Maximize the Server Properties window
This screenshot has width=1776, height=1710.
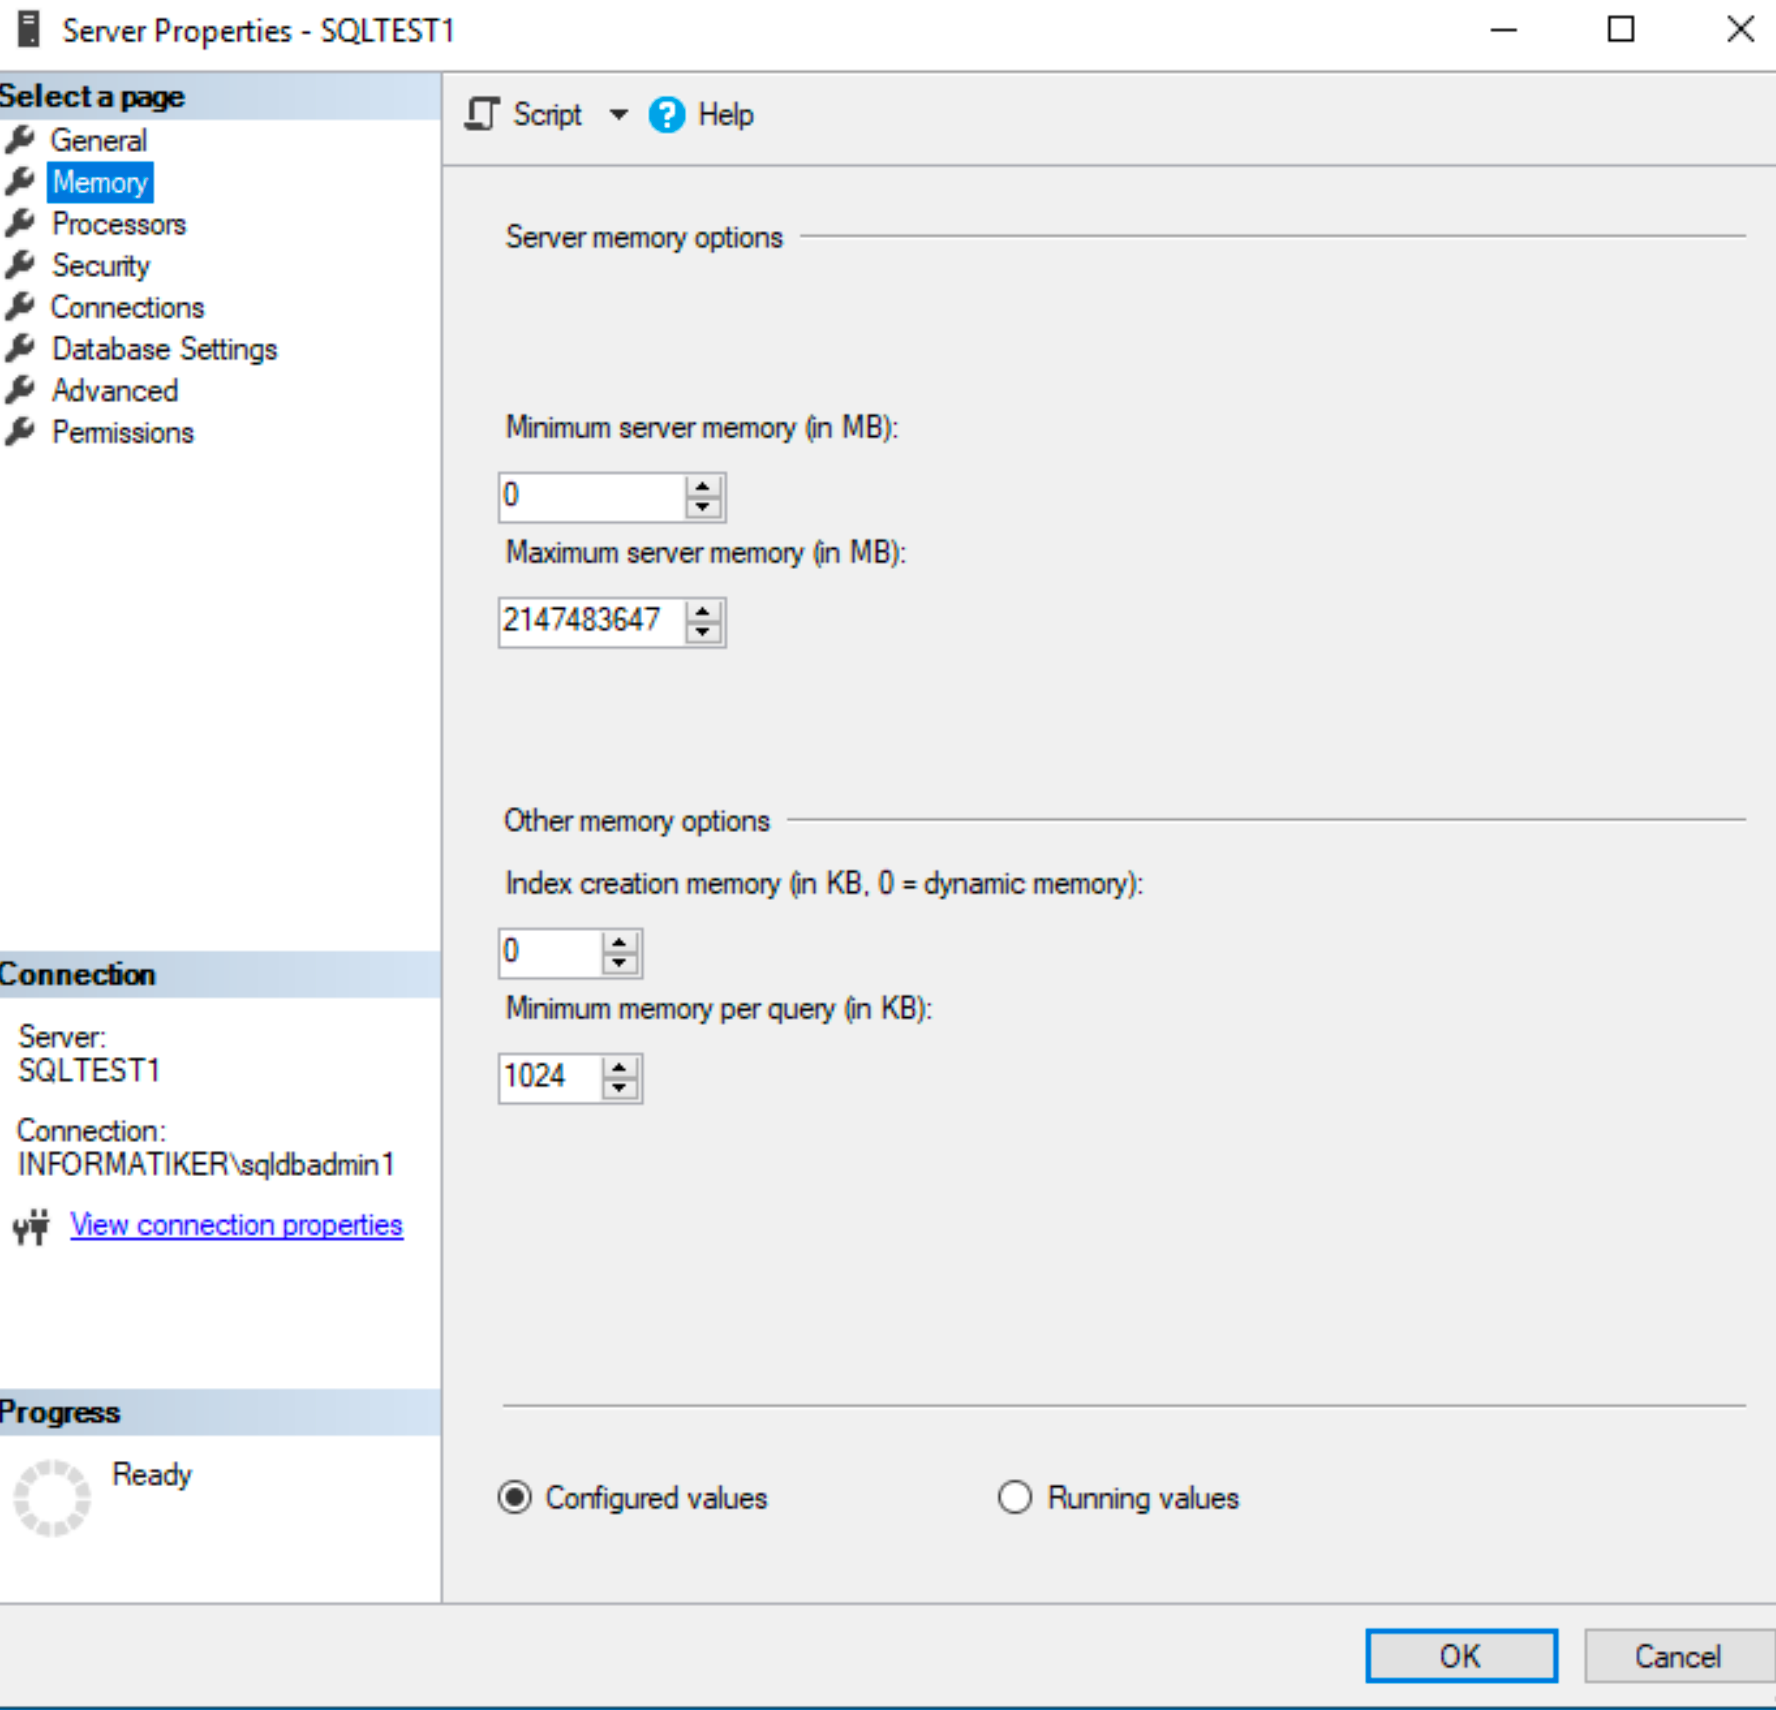click(x=1621, y=30)
